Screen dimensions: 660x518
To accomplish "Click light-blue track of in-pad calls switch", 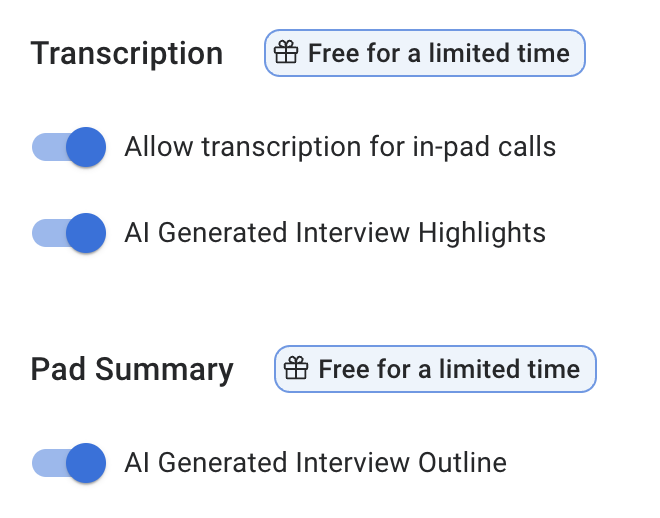I will coord(46,148).
